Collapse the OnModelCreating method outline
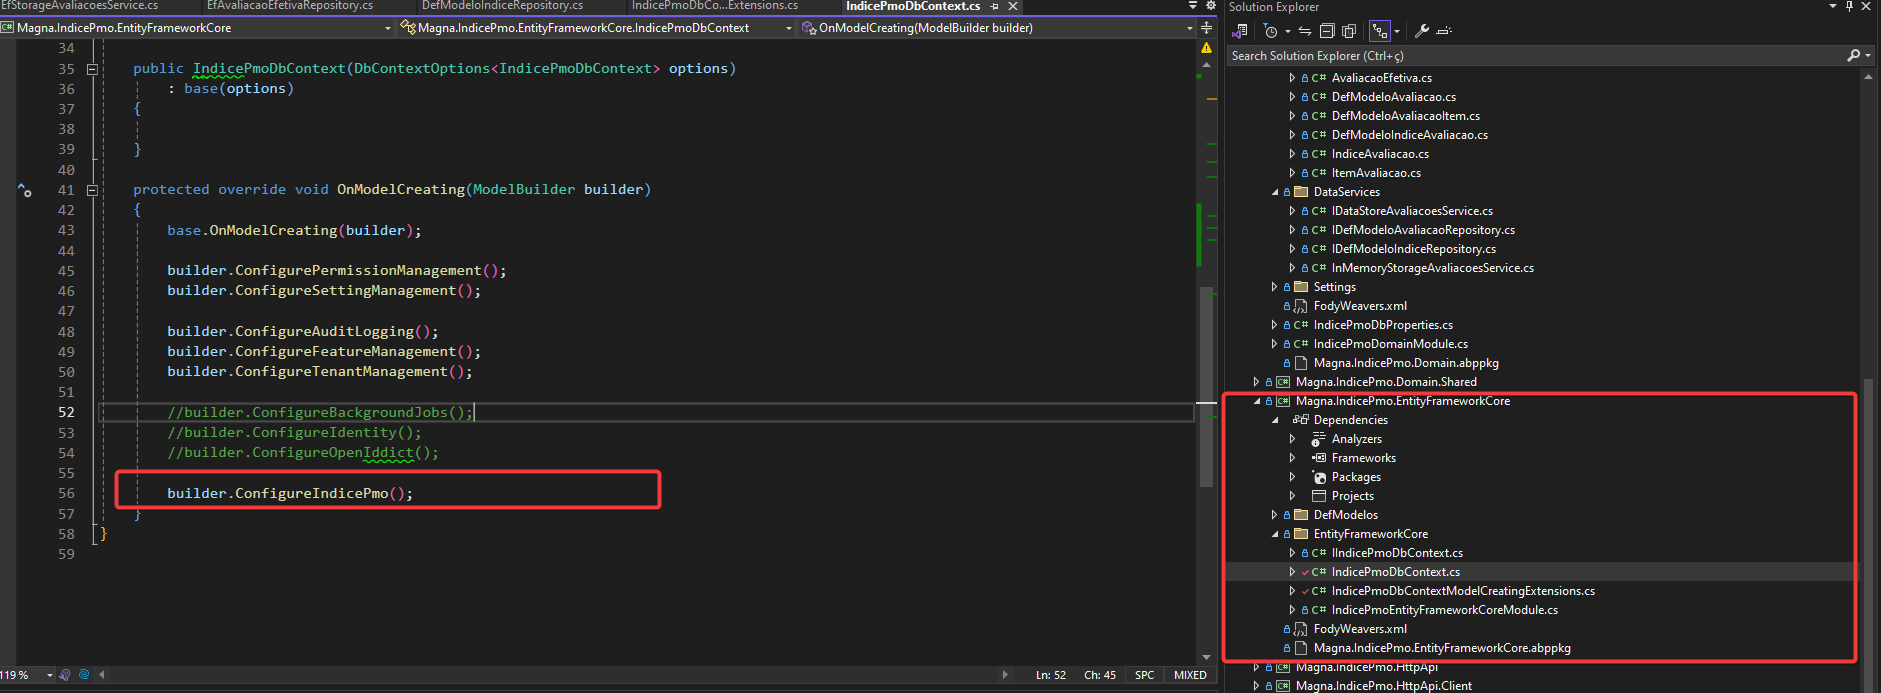Screen dimensions: 1881x693 point(92,190)
